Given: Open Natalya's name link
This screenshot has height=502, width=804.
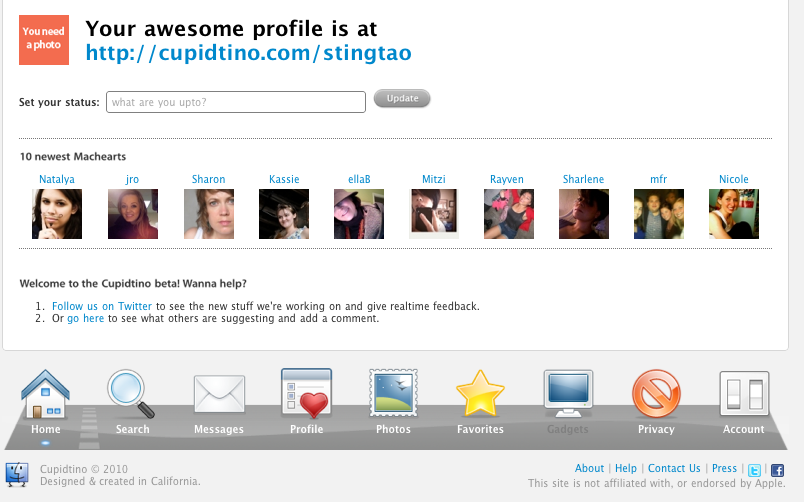Looking at the screenshot, I should [x=57, y=179].
